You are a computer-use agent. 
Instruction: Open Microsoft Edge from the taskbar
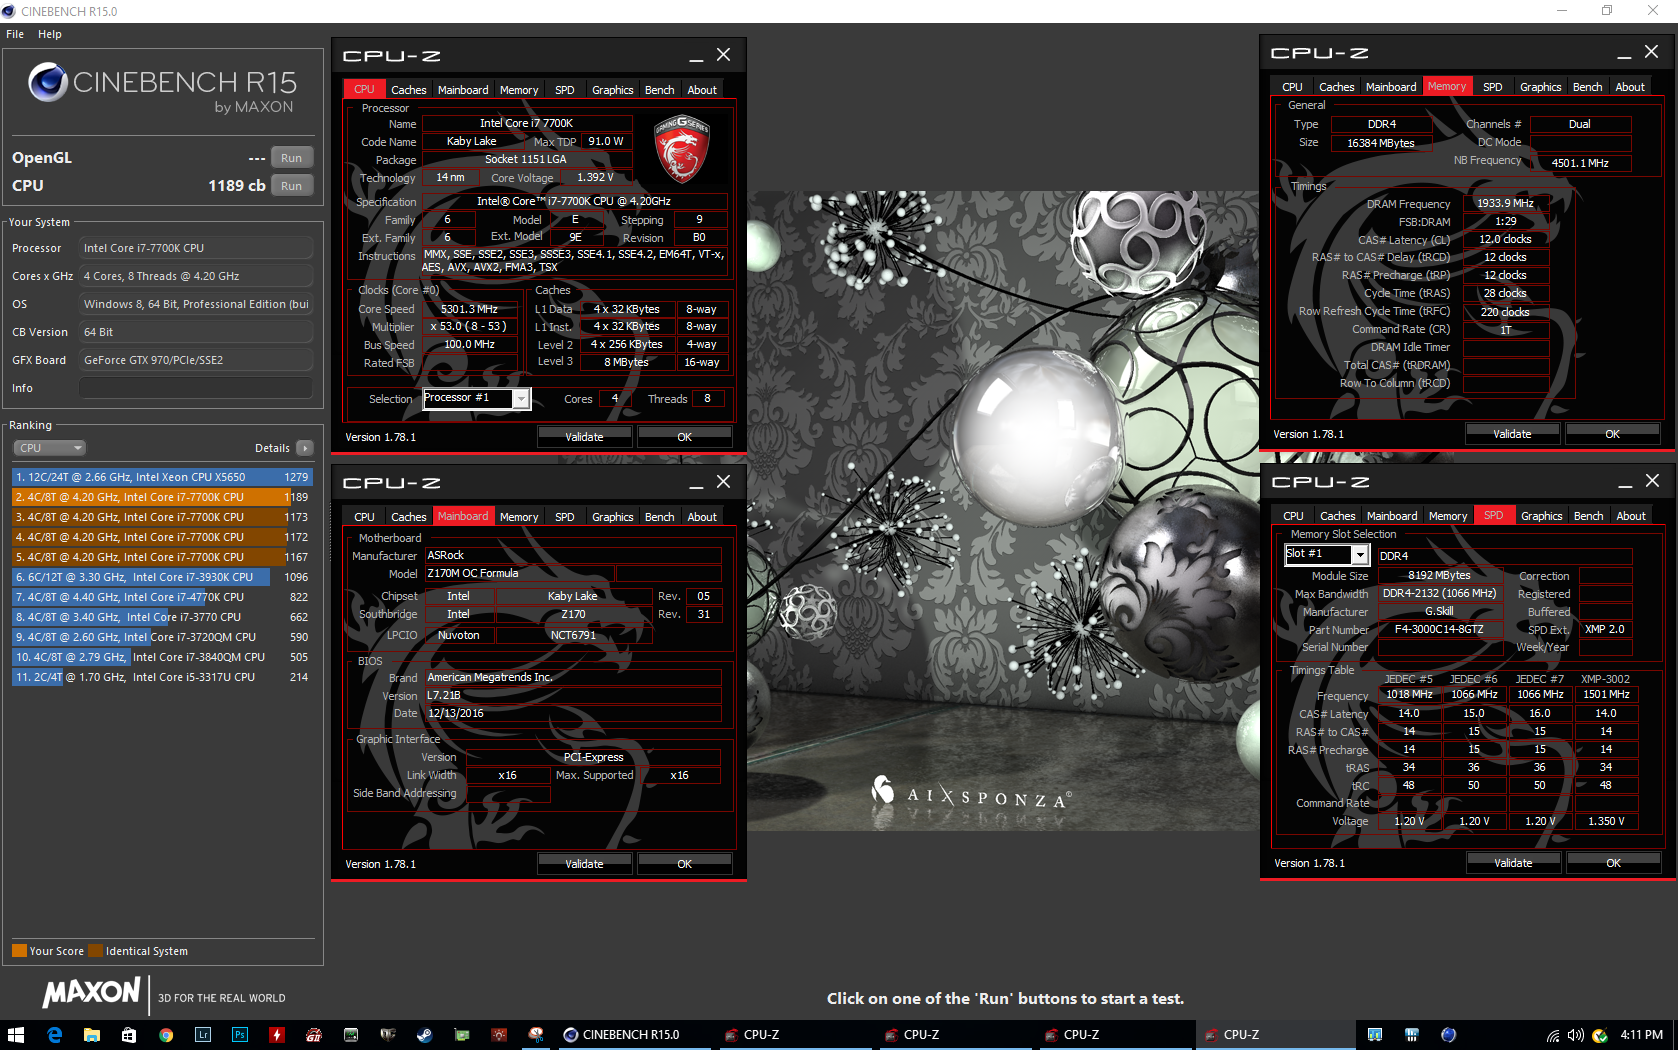[54, 1035]
